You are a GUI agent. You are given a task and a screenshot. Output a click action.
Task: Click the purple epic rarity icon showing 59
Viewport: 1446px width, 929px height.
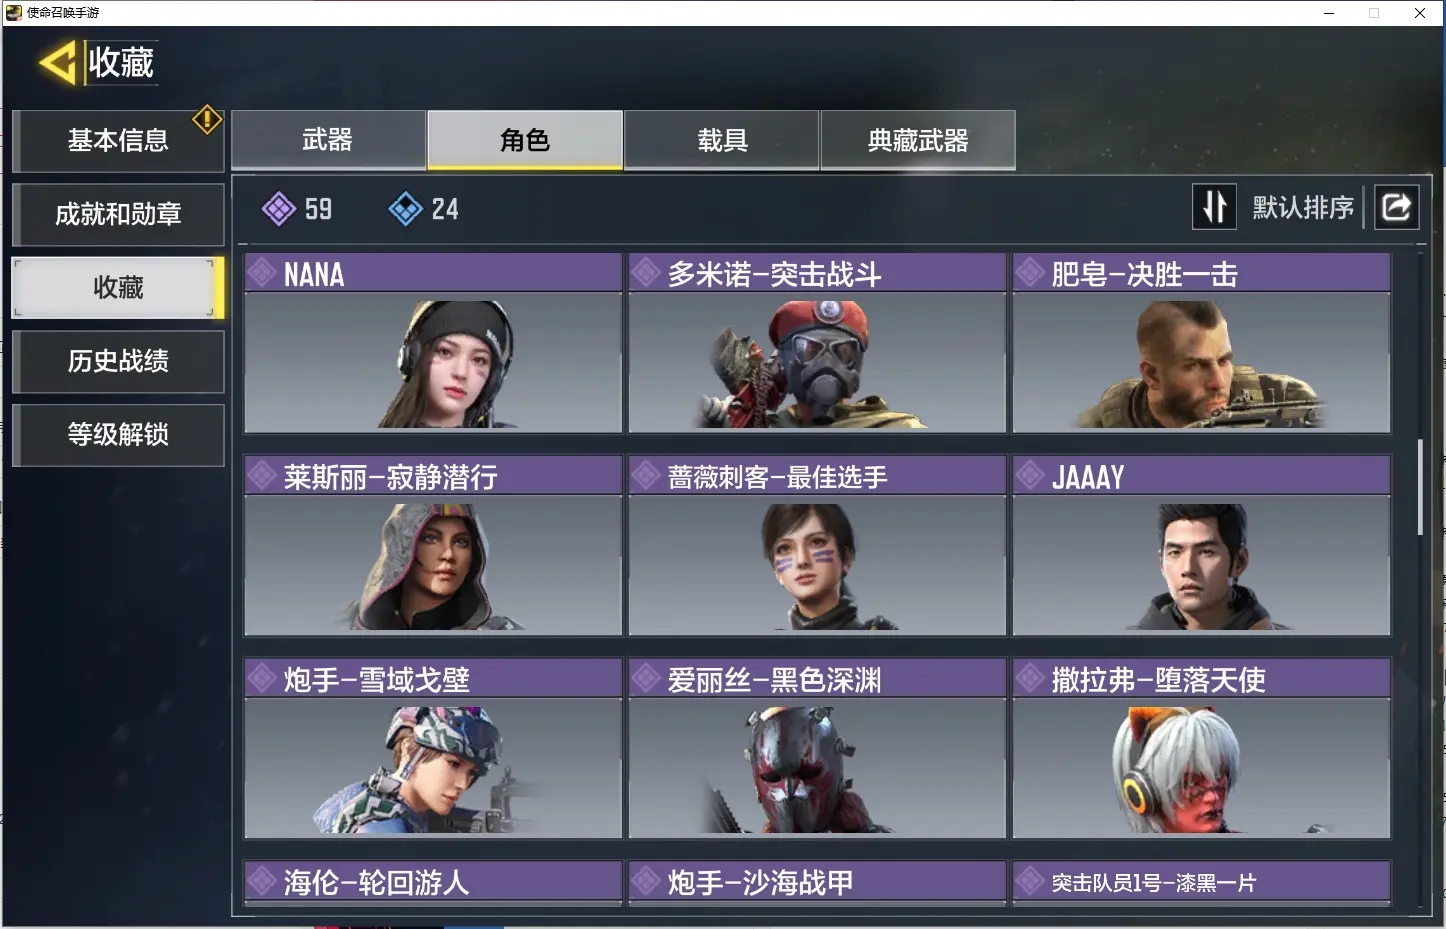[278, 209]
